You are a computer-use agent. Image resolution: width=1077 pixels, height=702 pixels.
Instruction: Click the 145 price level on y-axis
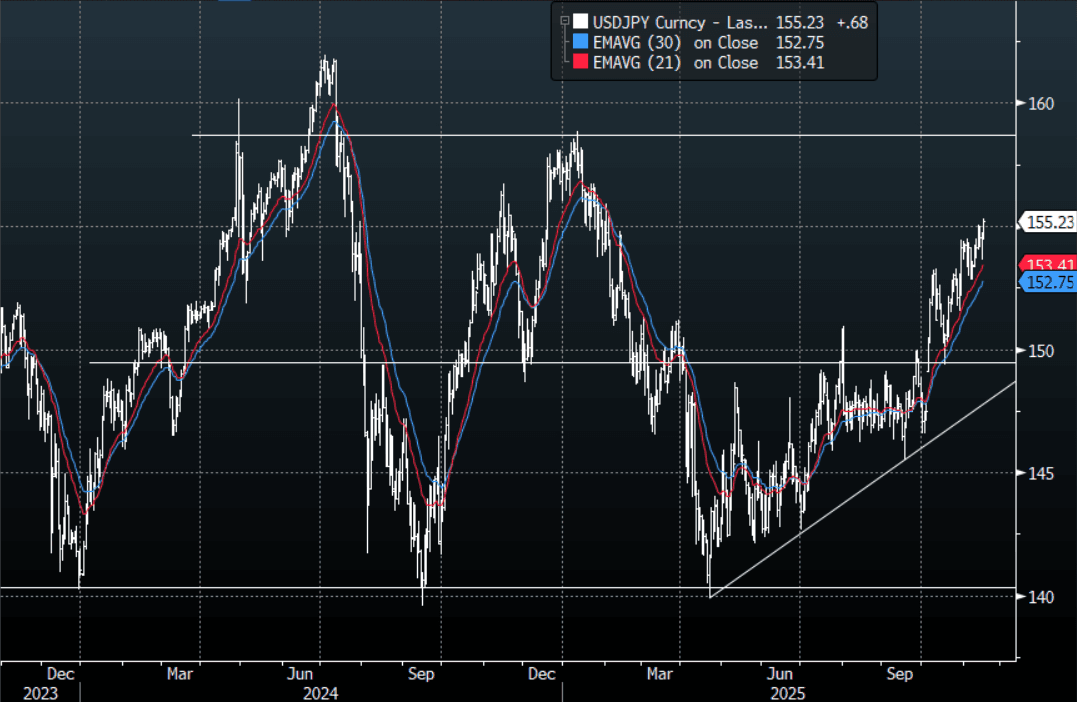tap(1040, 473)
